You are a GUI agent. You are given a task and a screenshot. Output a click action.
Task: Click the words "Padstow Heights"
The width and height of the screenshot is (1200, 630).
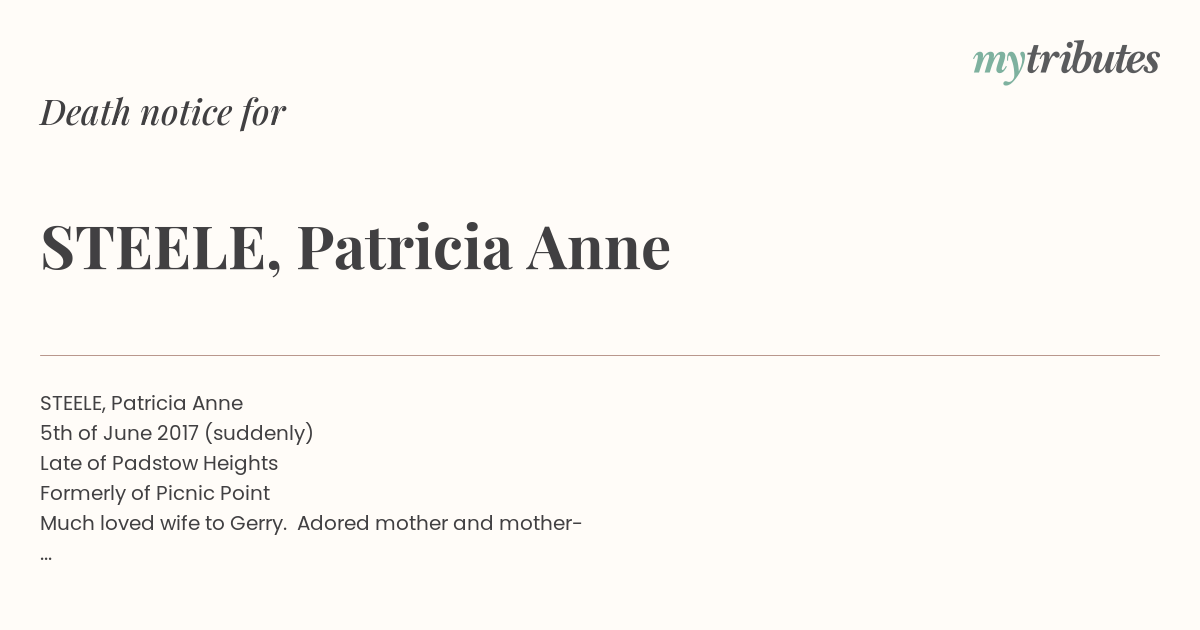(x=195, y=464)
